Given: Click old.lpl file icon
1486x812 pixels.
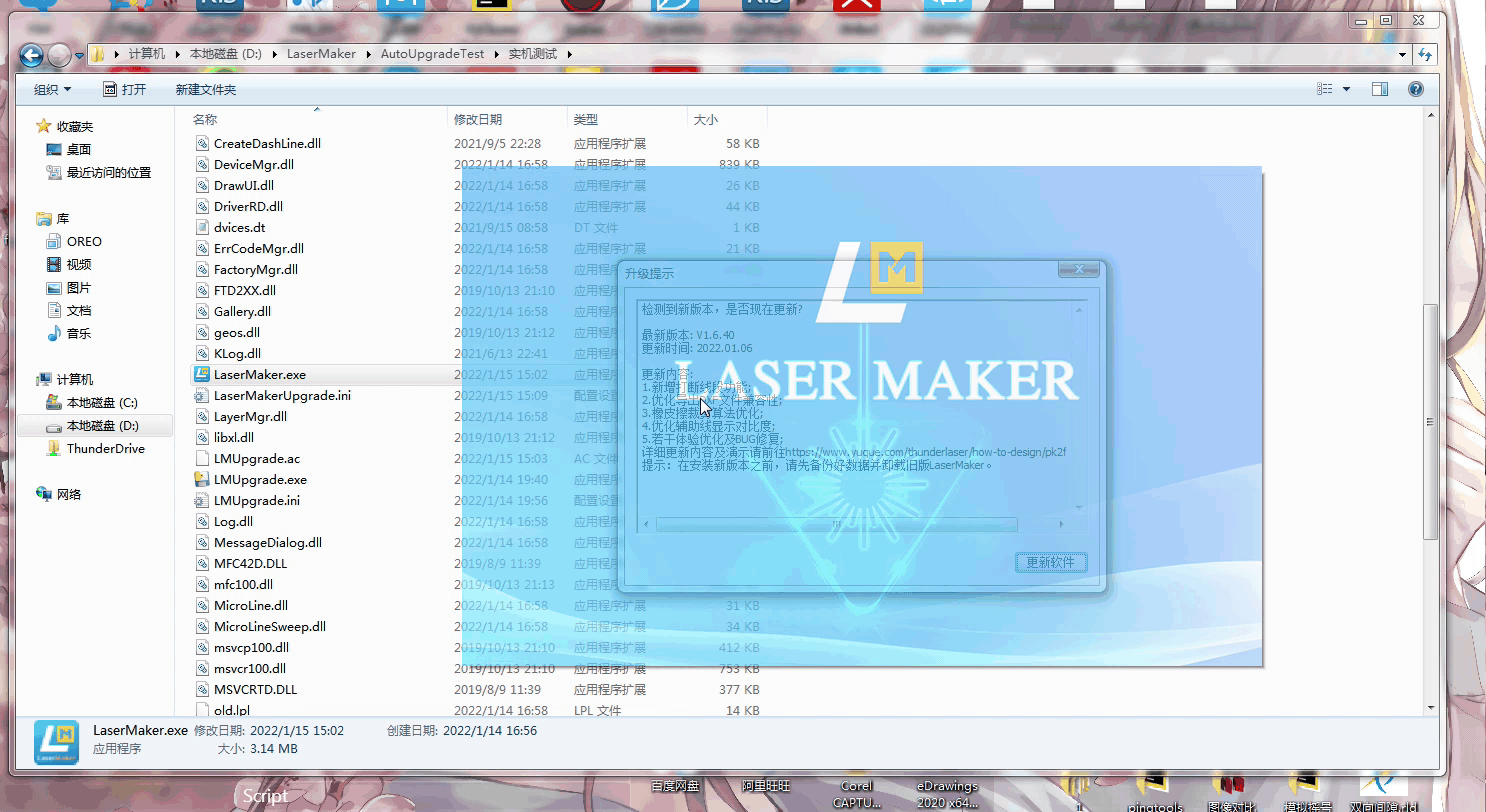Looking at the screenshot, I should (203, 710).
